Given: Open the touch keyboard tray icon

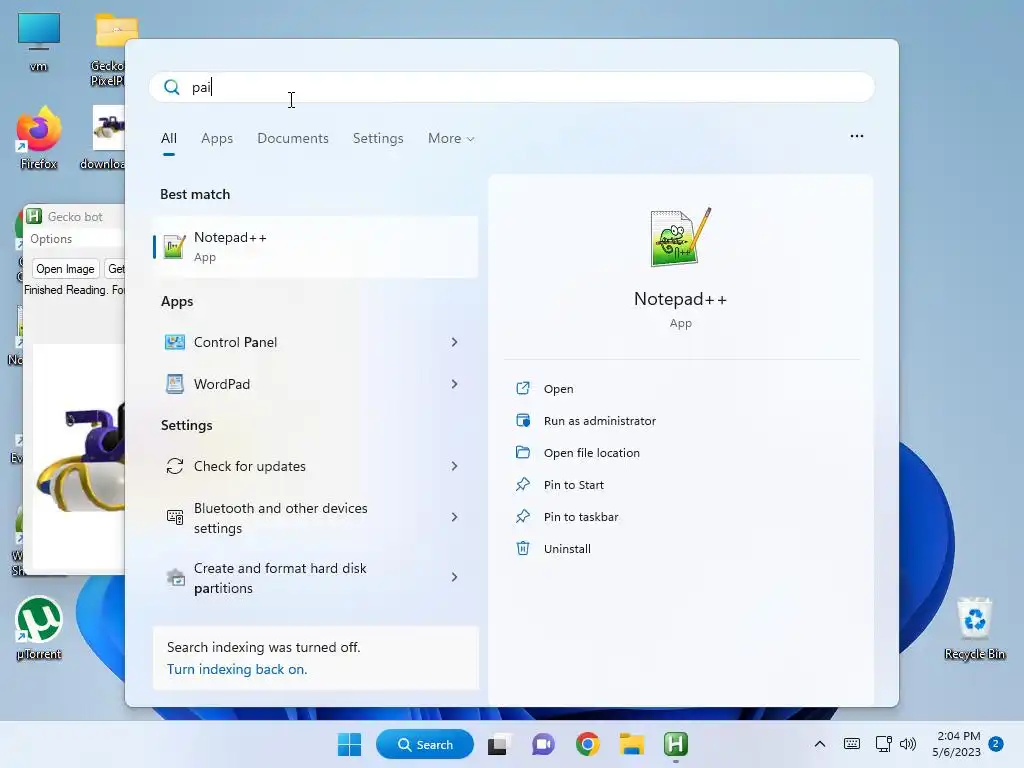Looking at the screenshot, I should click(852, 744).
